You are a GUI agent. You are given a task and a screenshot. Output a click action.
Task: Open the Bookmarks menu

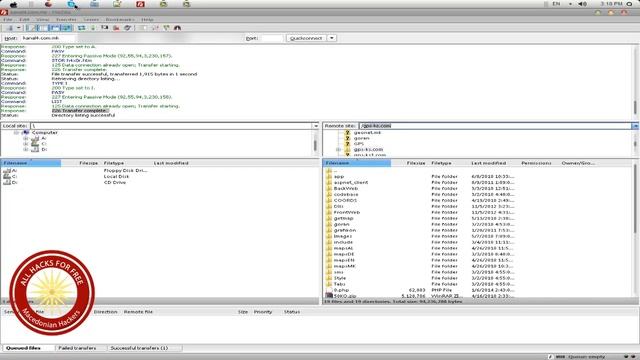tap(120, 19)
